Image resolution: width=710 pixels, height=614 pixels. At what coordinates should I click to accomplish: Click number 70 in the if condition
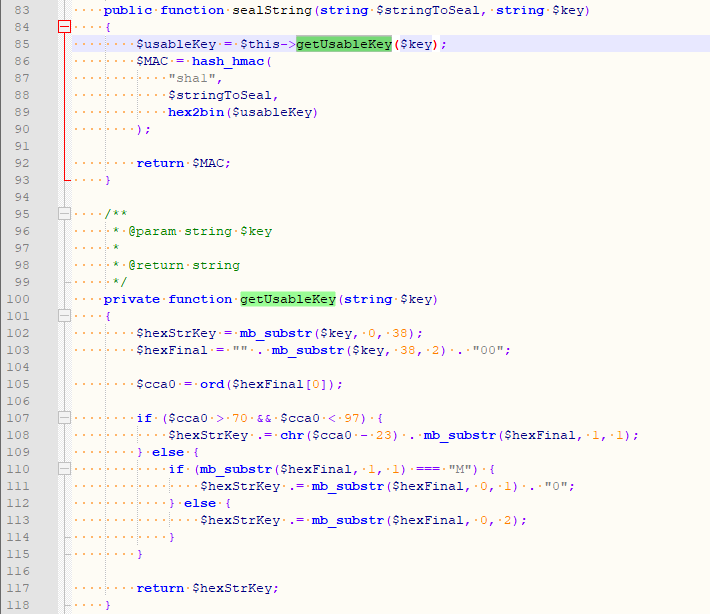coord(240,418)
